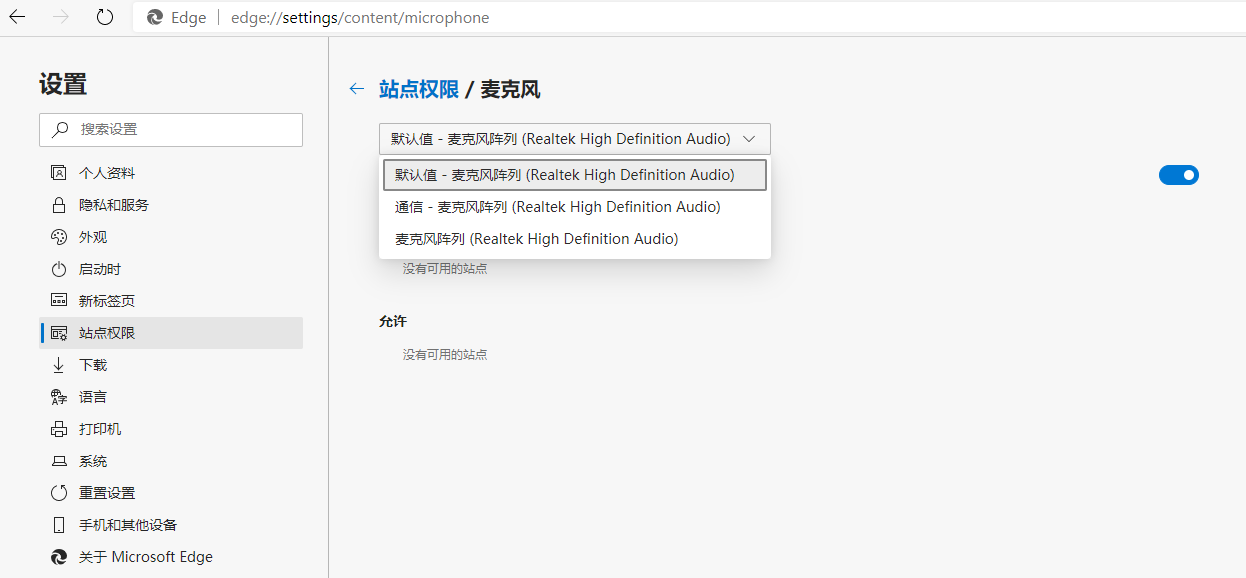Click the magnifier icon in settings search
The height and width of the screenshot is (578, 1246).
coord(60,129)
